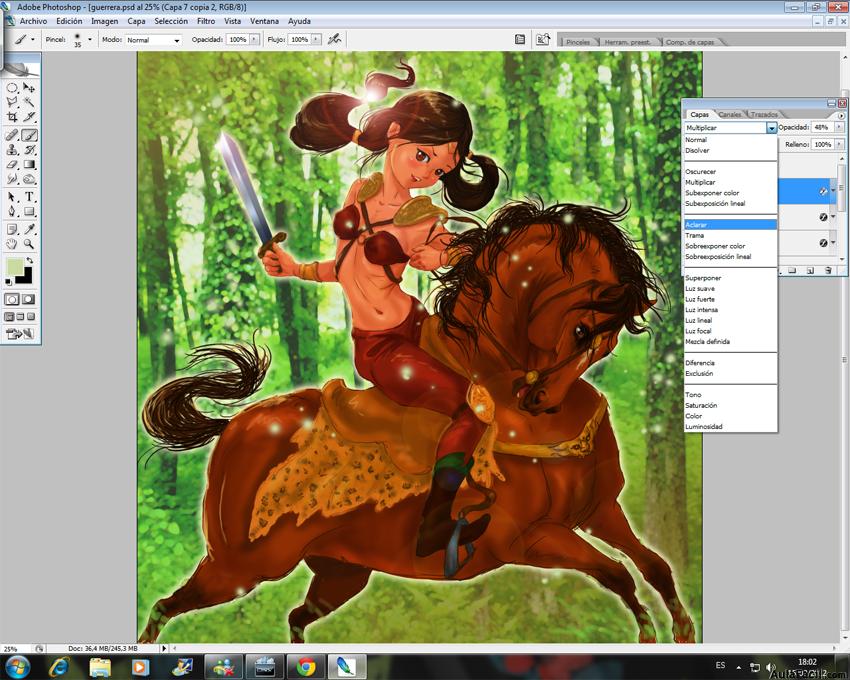Select the Path Selection tool
Image resolution: width=850 pixels, height=680 pixels.
pyautogui.click(x=12, y=197)
